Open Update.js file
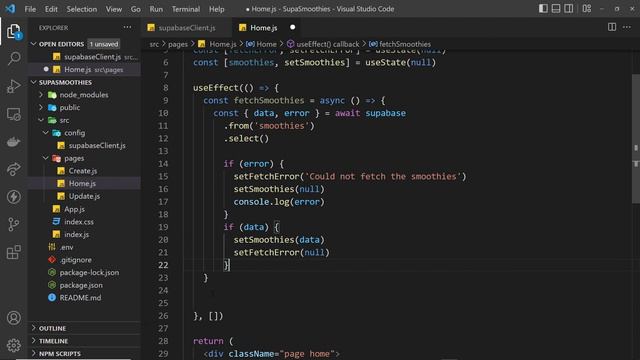640x360 pixels. click(84, 196)
